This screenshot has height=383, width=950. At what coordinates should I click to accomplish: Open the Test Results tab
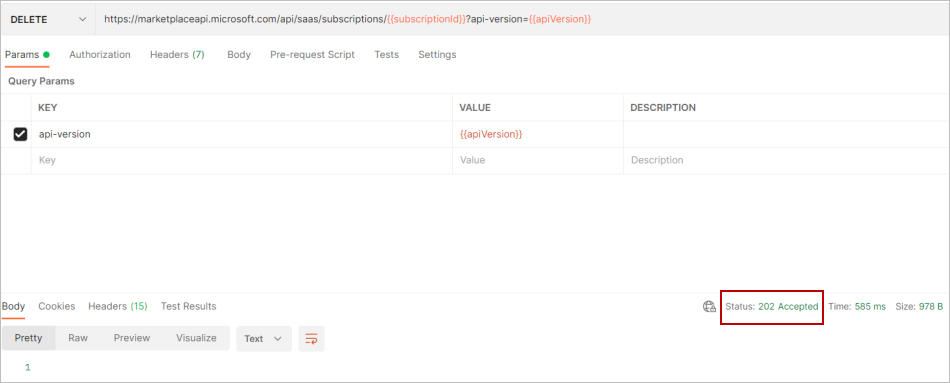tap(188, 307)
